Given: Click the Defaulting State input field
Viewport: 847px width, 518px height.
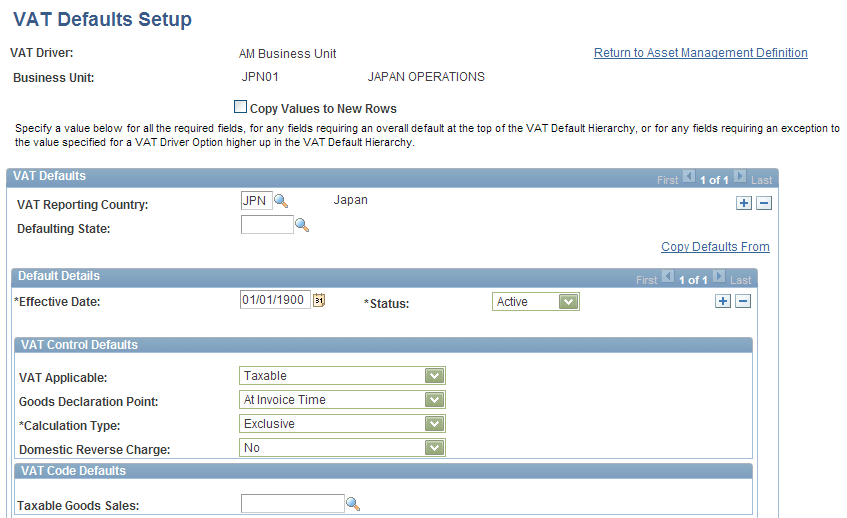Looking at the screenshot, I should click(x=267, y=225).
